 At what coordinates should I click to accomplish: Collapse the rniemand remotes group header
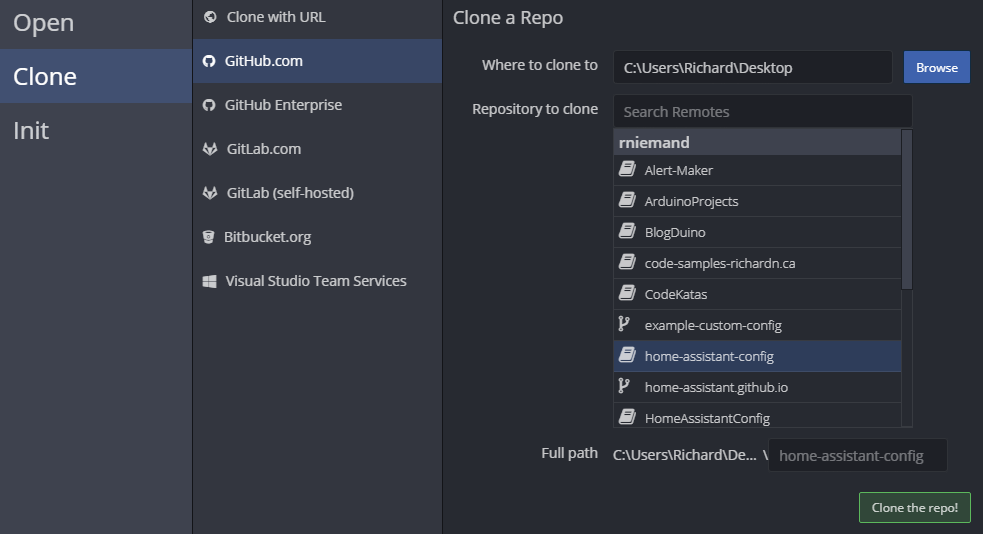(x=756, y=143)
